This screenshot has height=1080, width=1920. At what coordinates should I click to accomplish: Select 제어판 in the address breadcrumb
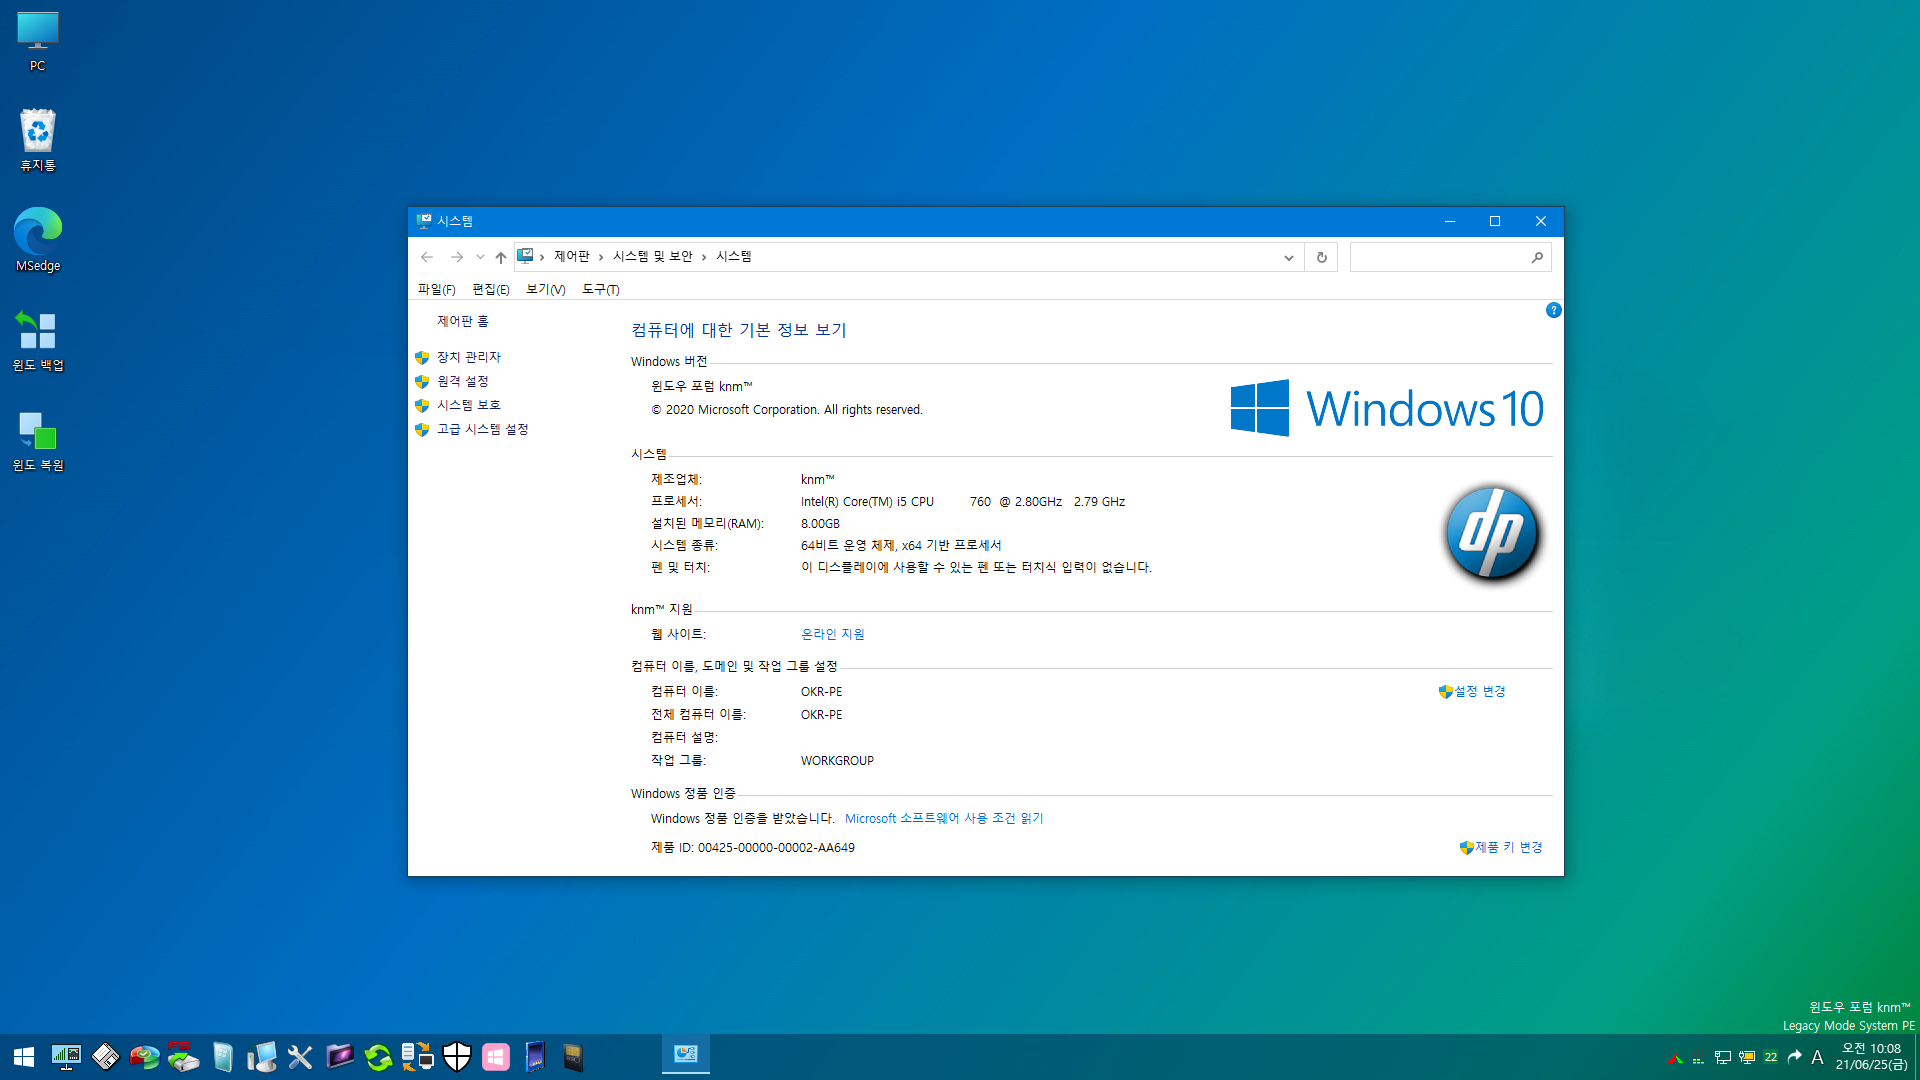(x=572, y=257)
